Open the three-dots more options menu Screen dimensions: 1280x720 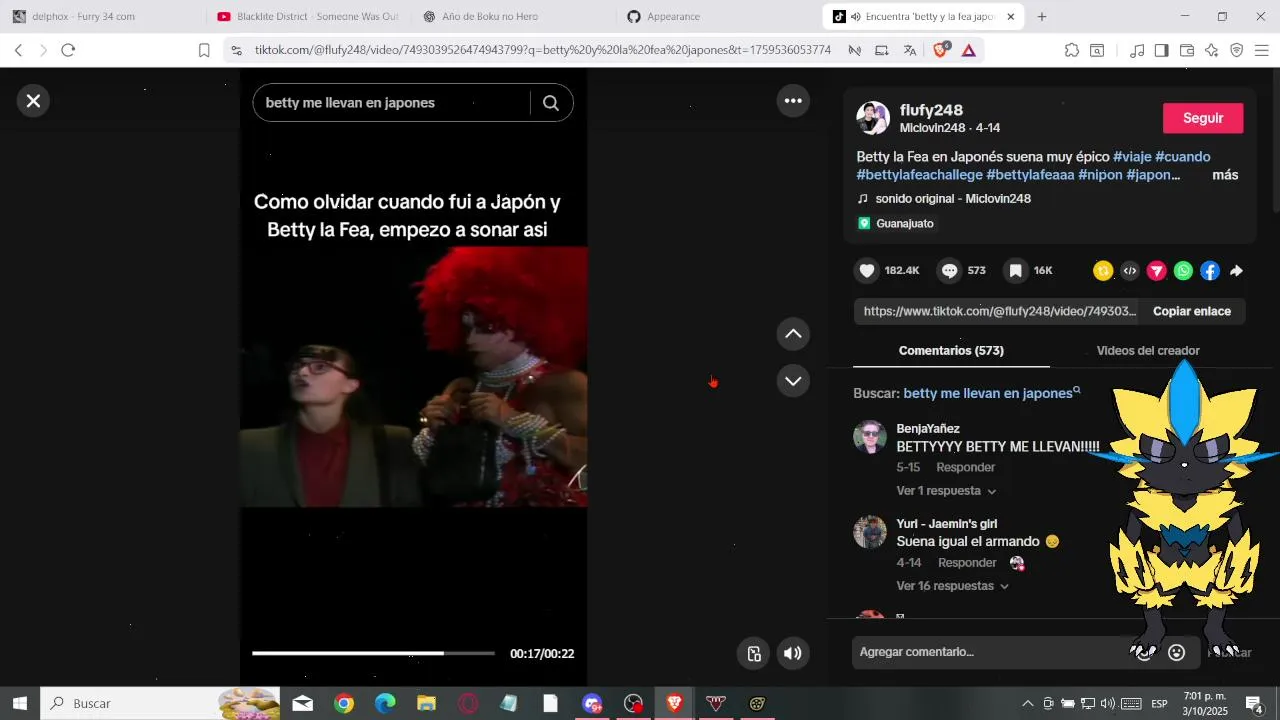[x=793, y=101]
